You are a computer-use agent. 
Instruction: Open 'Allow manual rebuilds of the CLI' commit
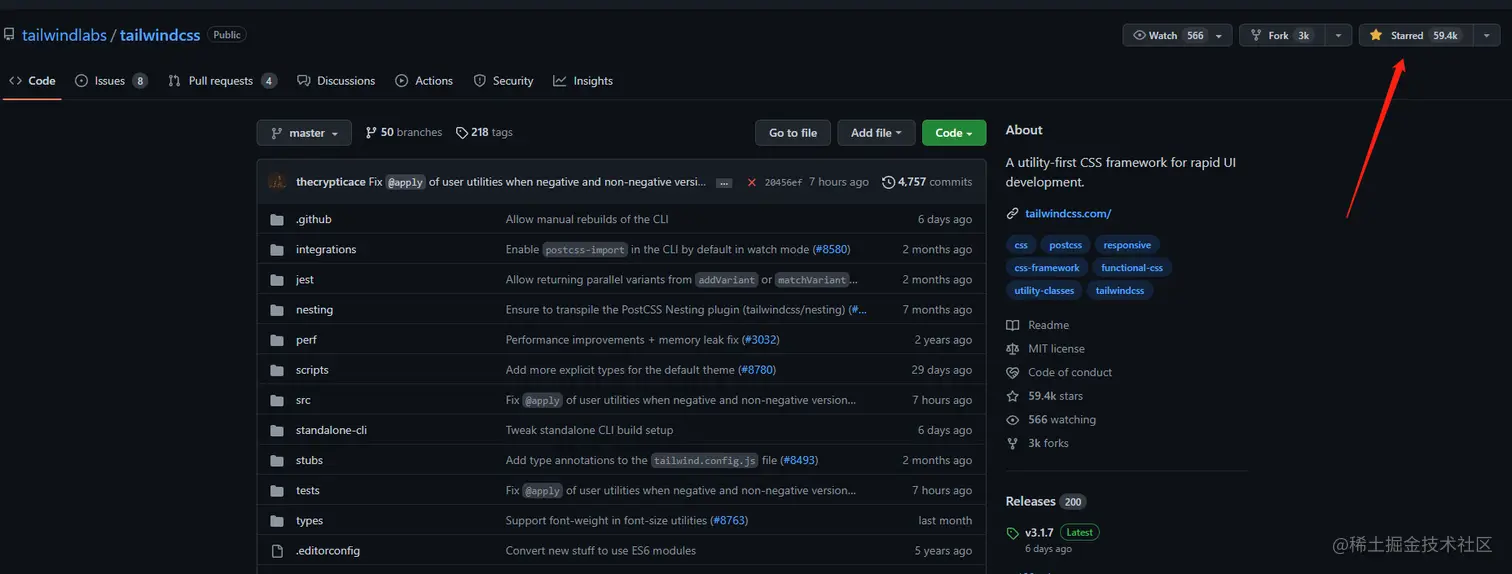pos(587,219)
